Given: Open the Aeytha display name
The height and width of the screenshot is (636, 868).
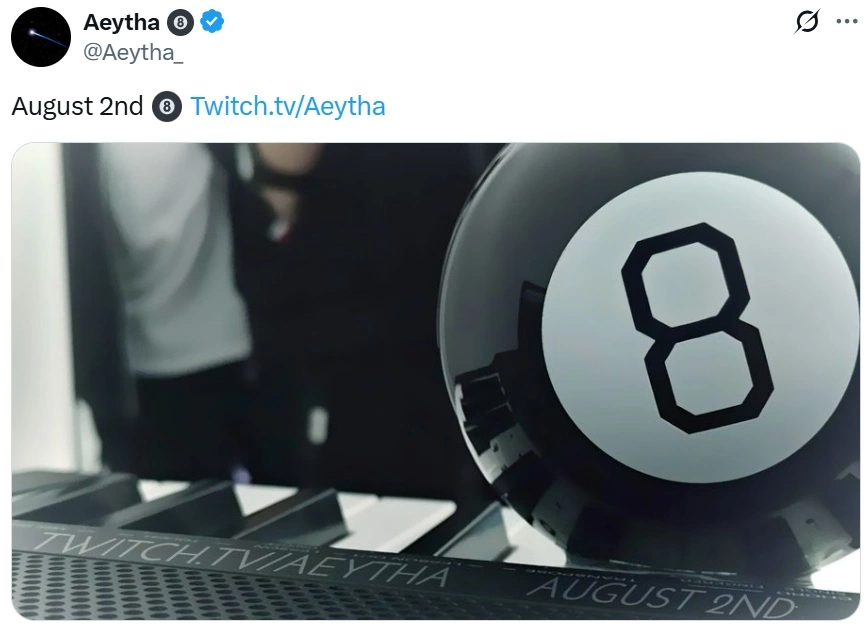Looking at the screenshot, I should (122, 23).
